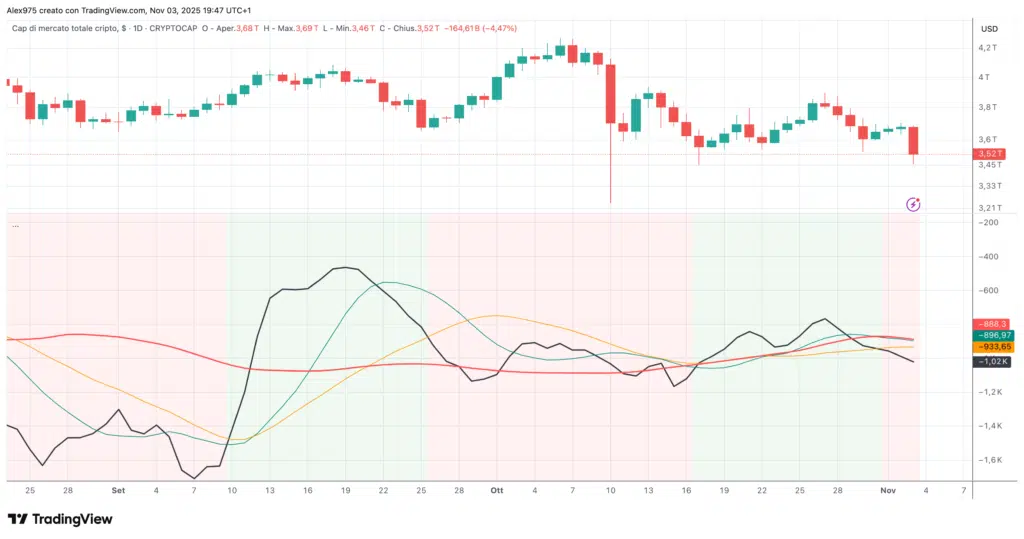Click the 4,2 T level on price axis
The height and width of the screenshot is (539, 1024).
click(988, 47)
